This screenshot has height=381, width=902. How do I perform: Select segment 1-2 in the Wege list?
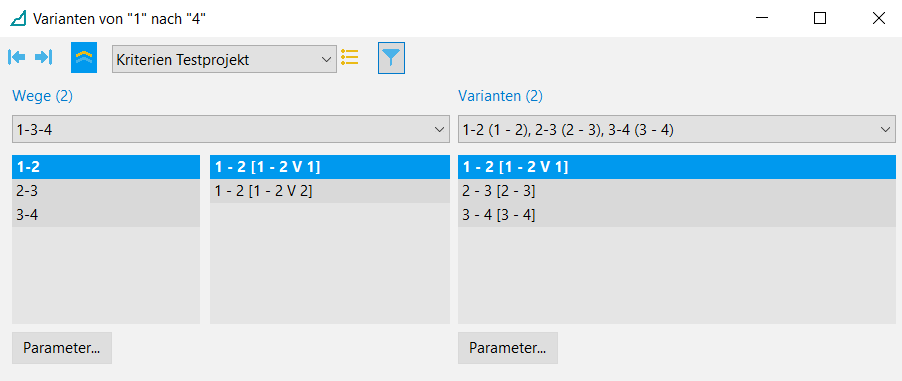tap(106, 167)
